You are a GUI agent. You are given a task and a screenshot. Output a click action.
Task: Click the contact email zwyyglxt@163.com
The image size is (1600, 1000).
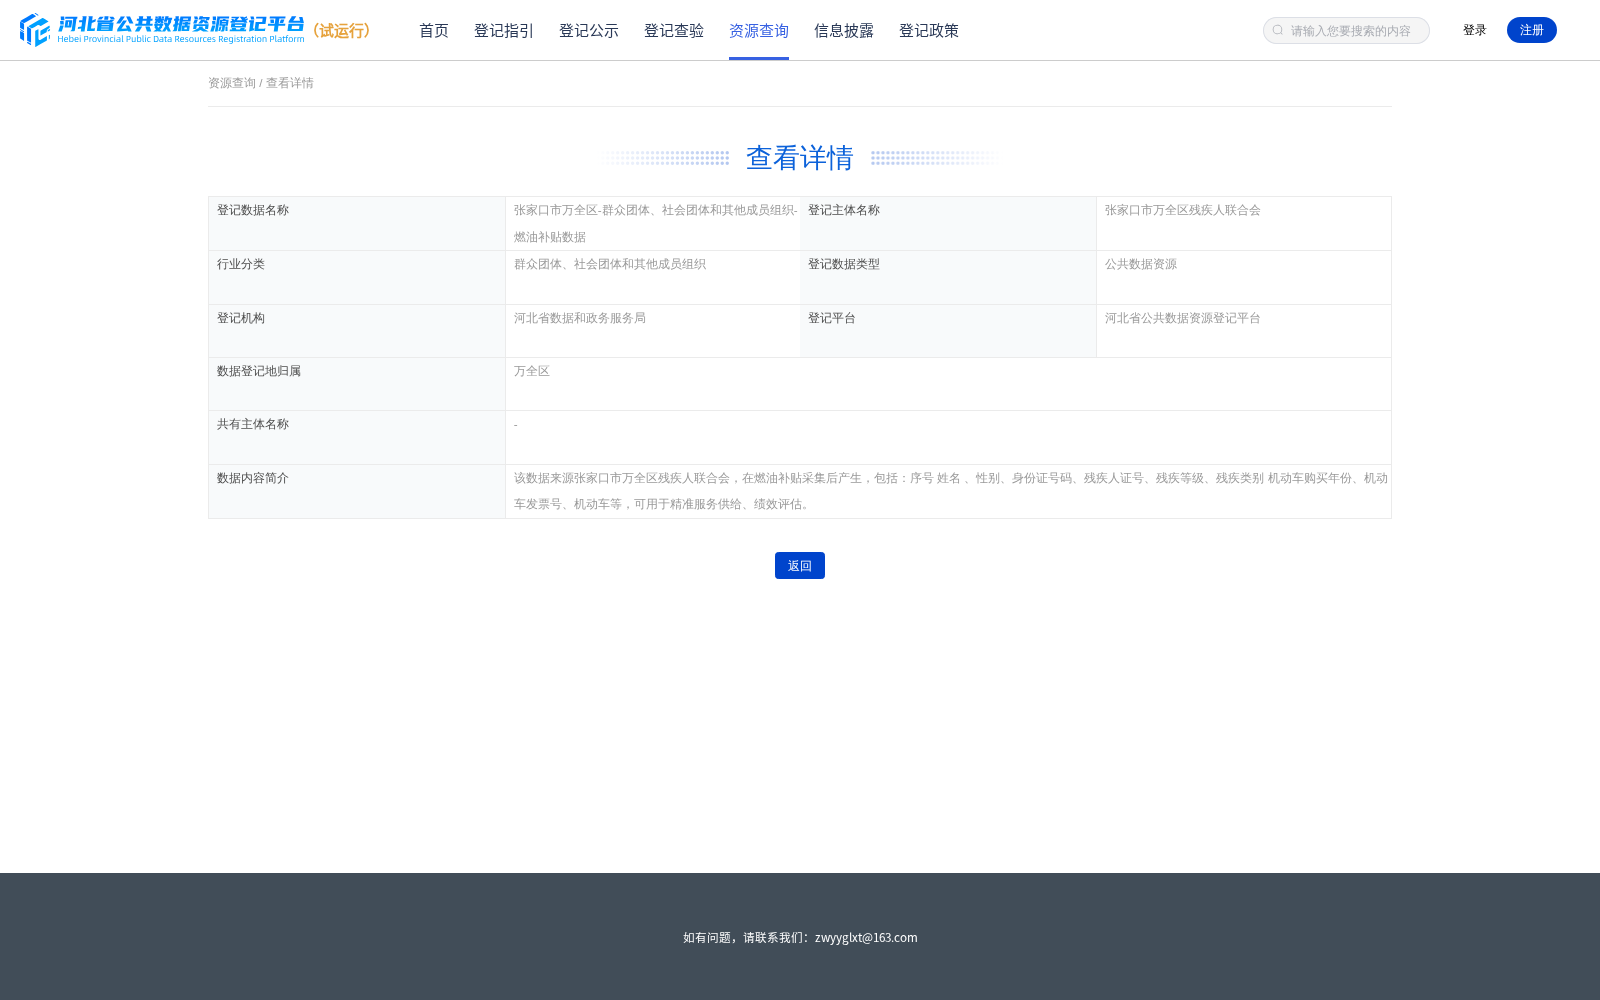click(866, 937)
